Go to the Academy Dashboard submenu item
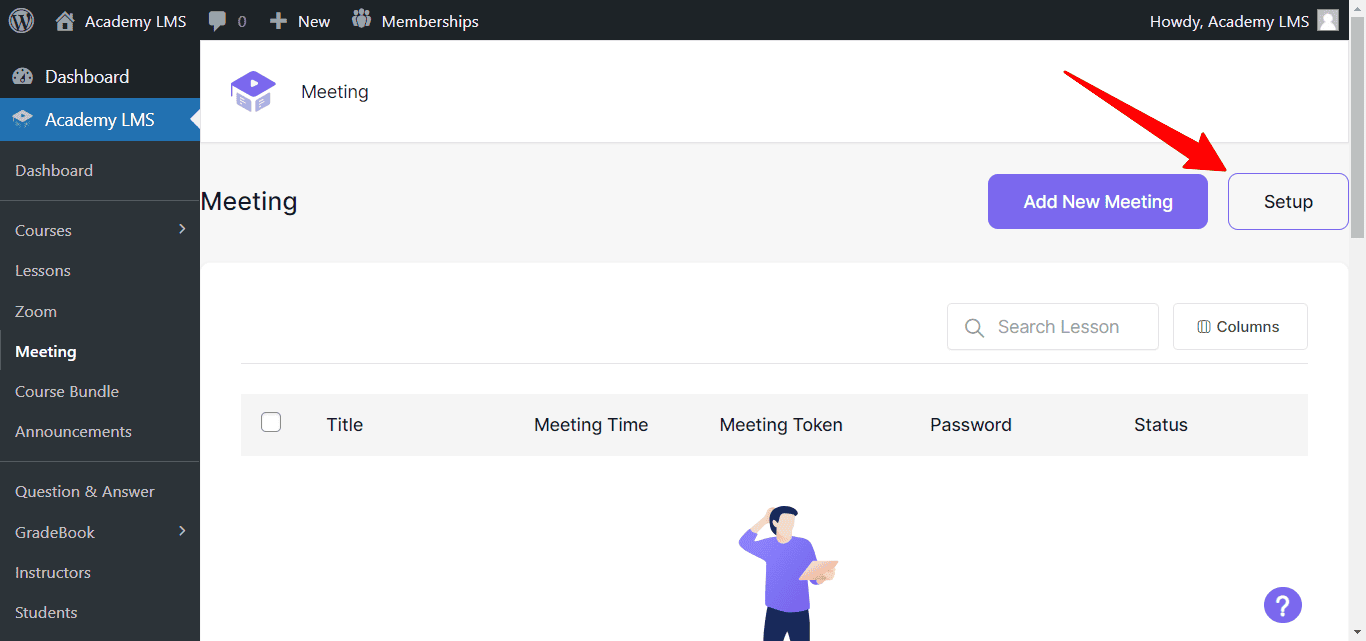This screenshot has width=1366, height=641. point(54,171)
